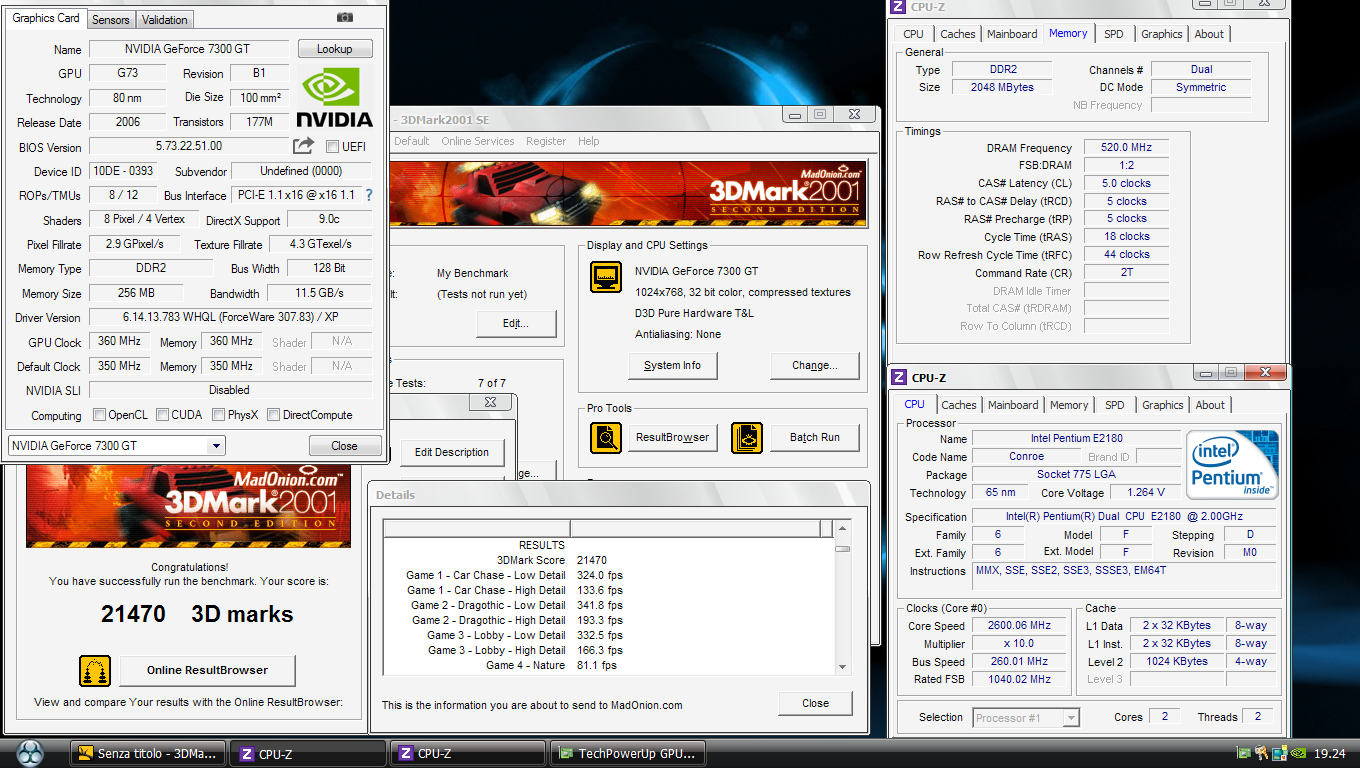
Task: Click the Online ResultBrowser button
Action: pos(207,670)
